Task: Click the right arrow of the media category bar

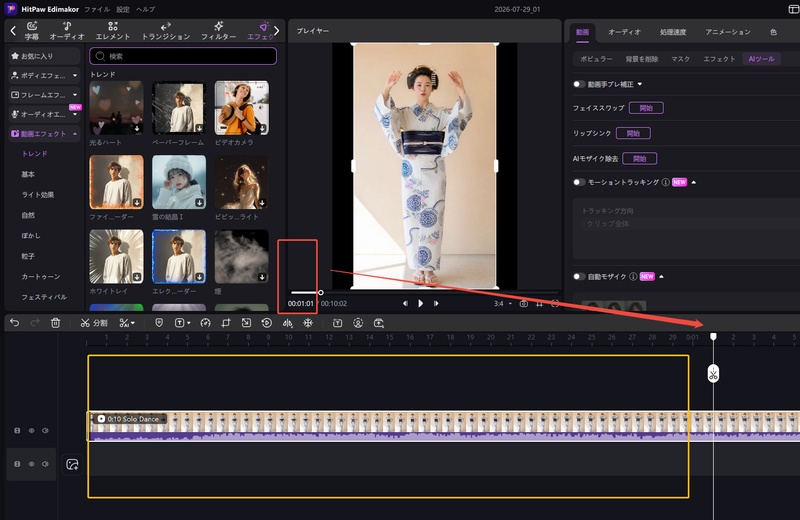Action: point(277,31)
